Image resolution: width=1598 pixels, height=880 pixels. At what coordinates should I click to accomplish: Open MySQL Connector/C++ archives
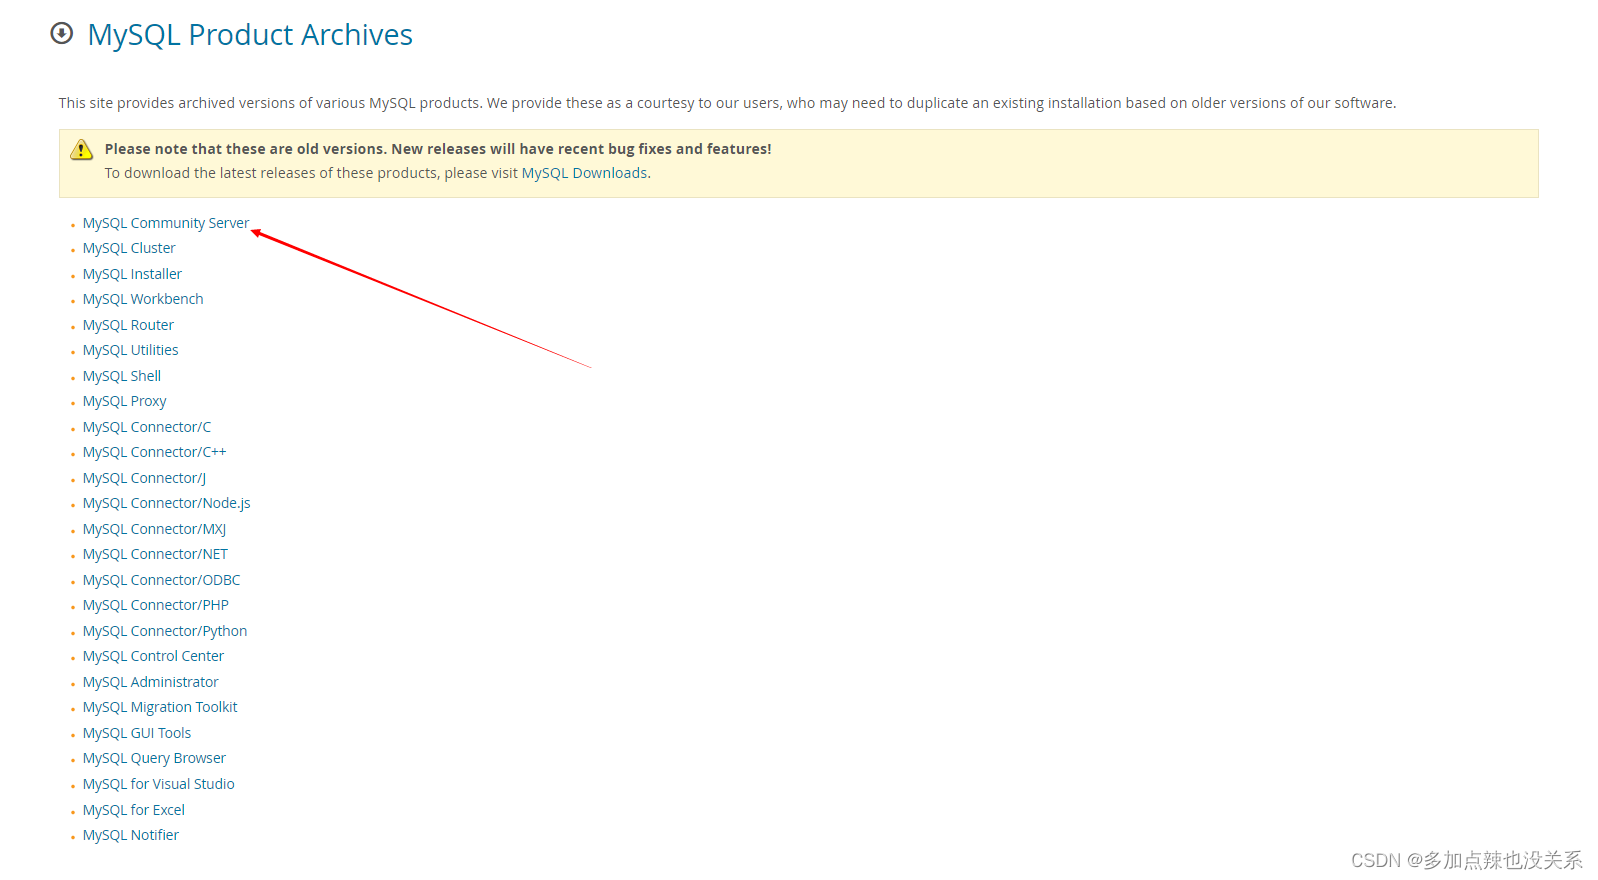[x=155, y=452]
